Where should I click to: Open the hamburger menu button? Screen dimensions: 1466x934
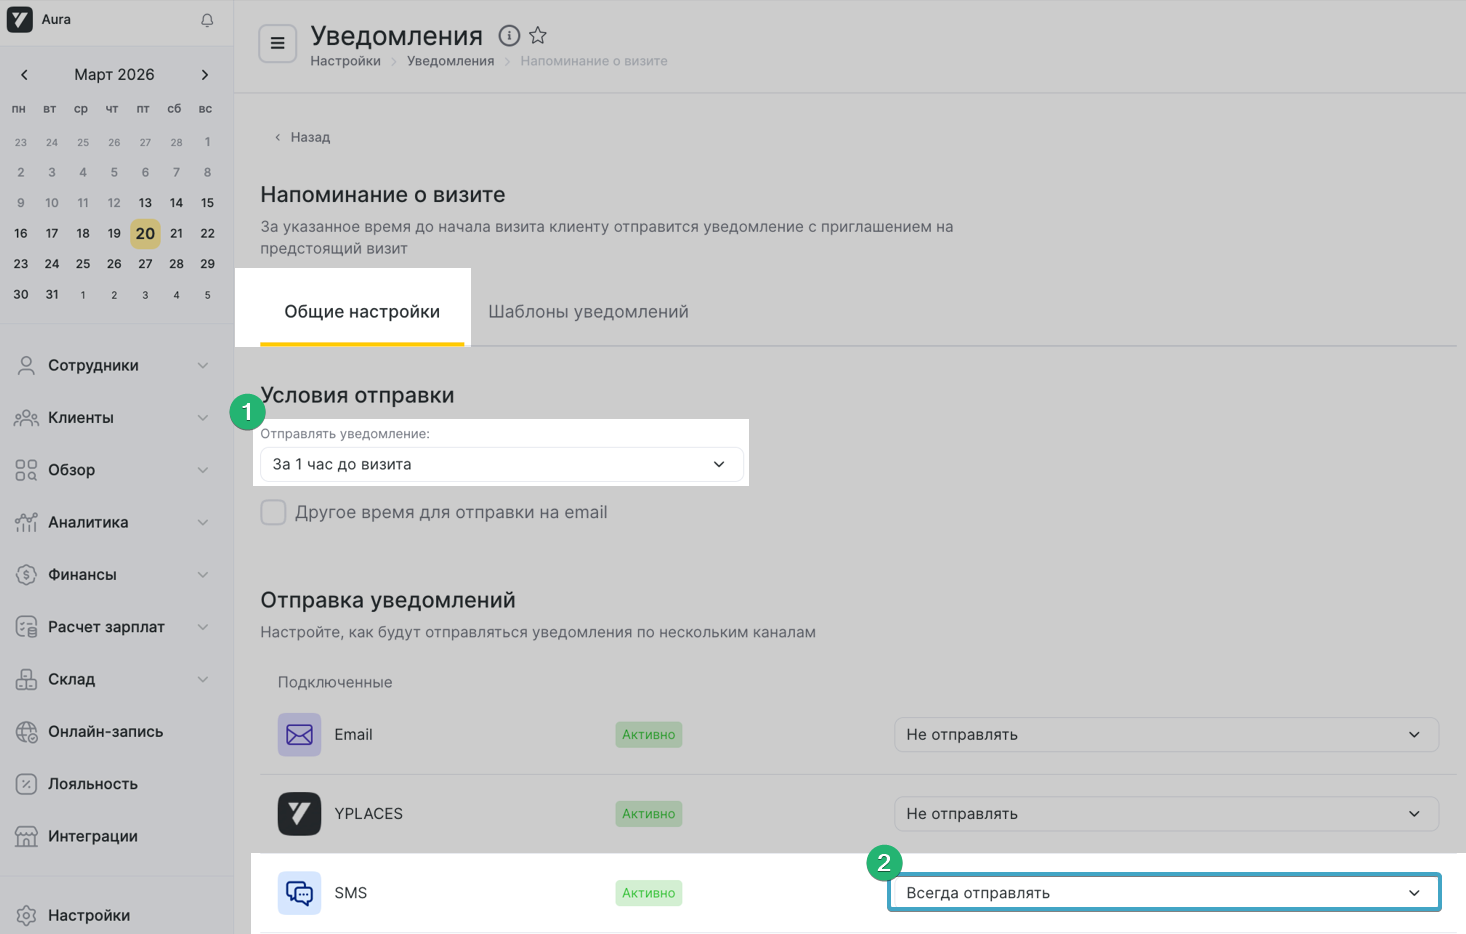(278, 44)
